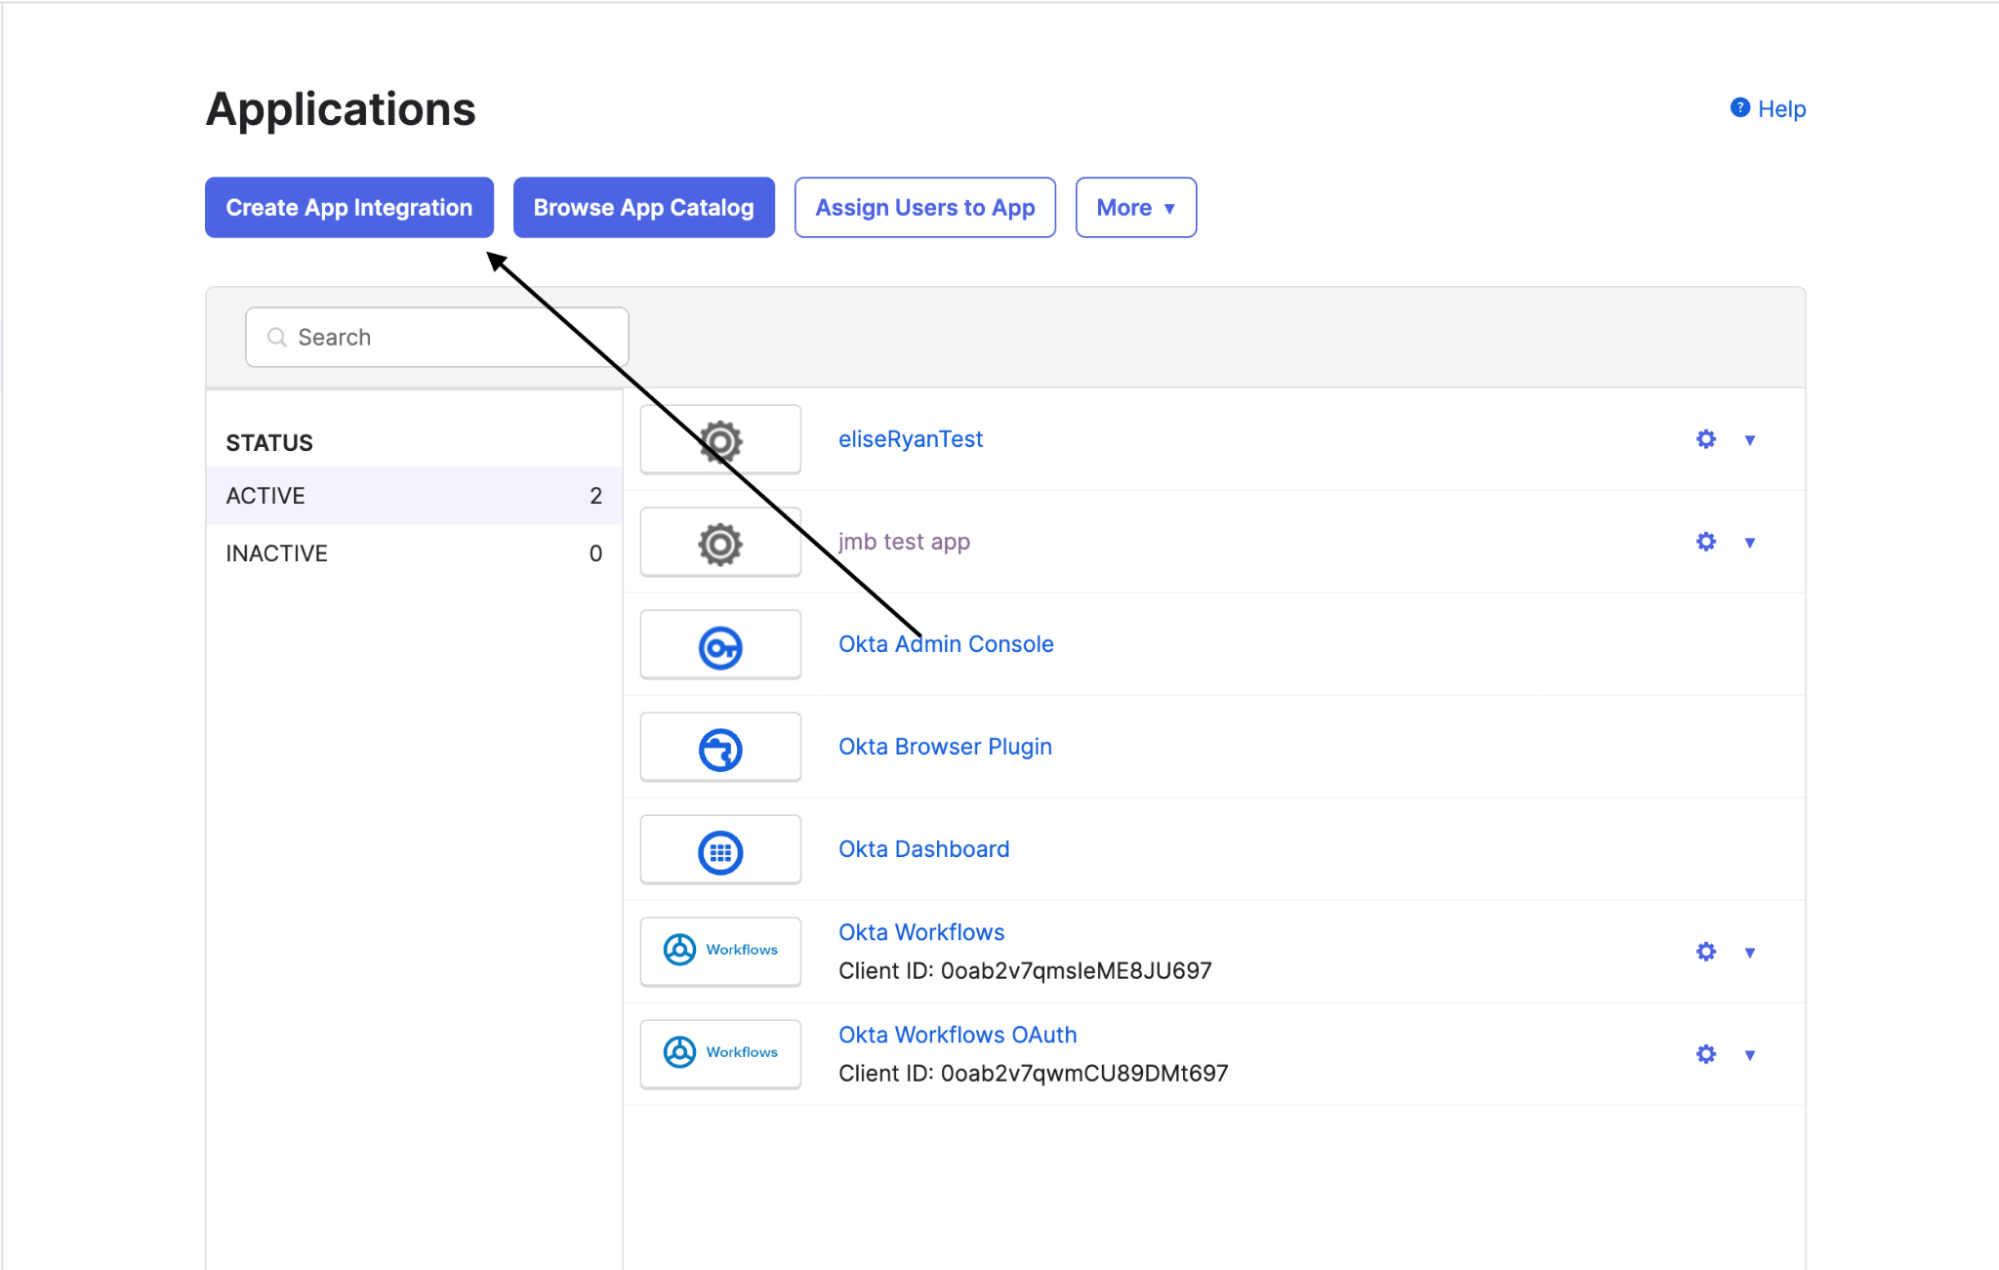
Task: Open settings gear for jmb test app
Action: pyautogui.click(x=1706, y=541)
